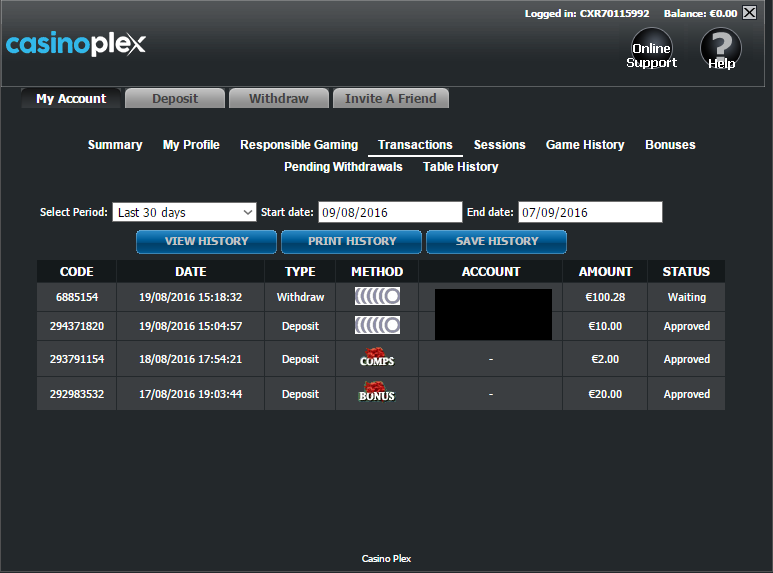Click the date 19/08/2016 15:04:57
The height and width of the screenshot is (573, 773).
(190, 326)
